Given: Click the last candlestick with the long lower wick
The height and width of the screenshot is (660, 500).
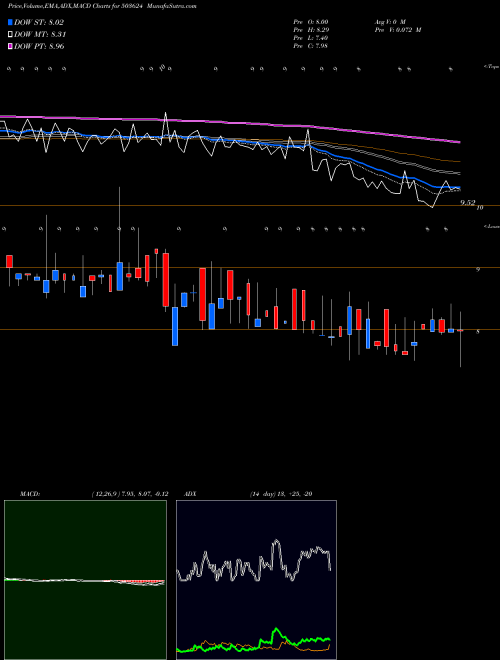Looking at the screenshot, I should pos(460,339).
